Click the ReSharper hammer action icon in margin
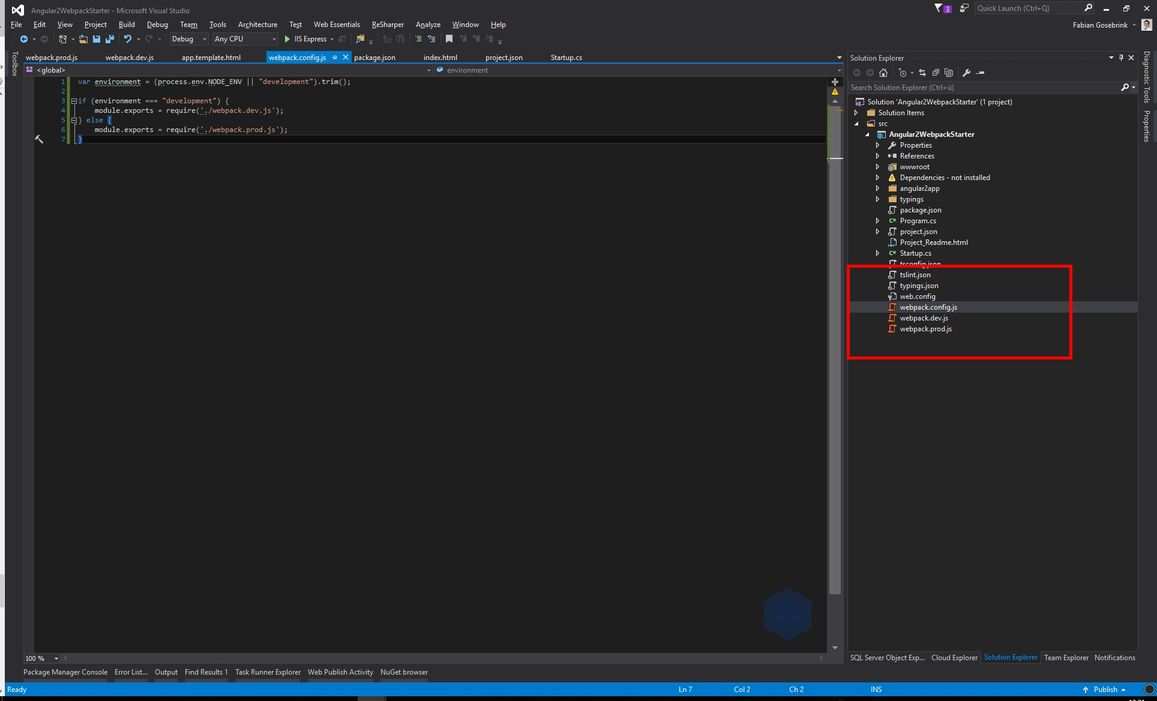Screen dimensions: 1157x701 (39, 139)
